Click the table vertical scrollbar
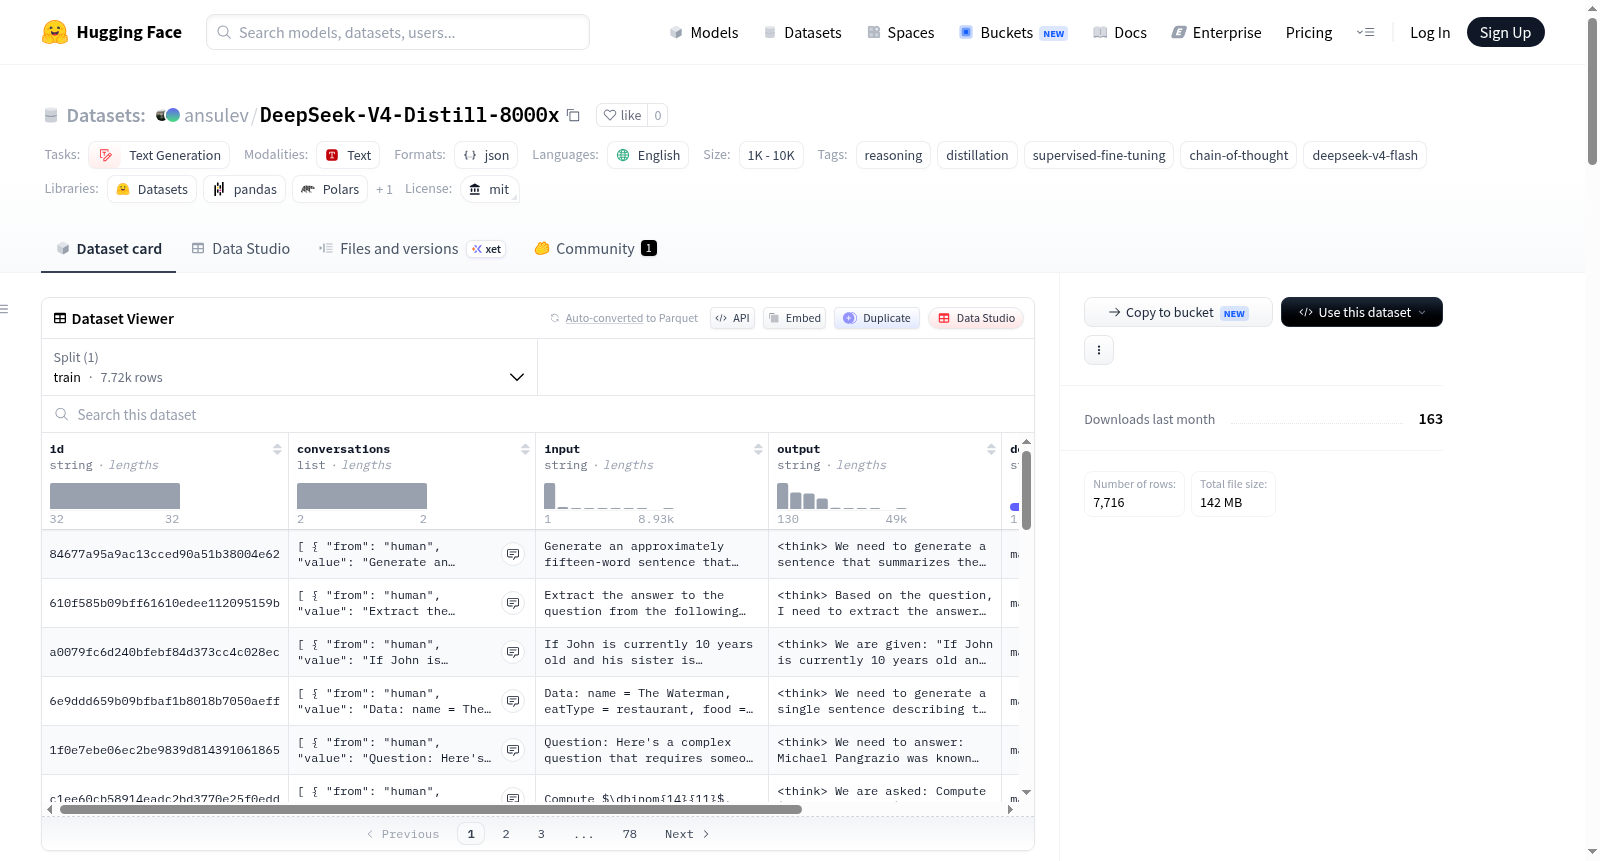Image resolution: width=1600 pixels, height=861 pixels. pyautogui.click(x=1026, y=490)
